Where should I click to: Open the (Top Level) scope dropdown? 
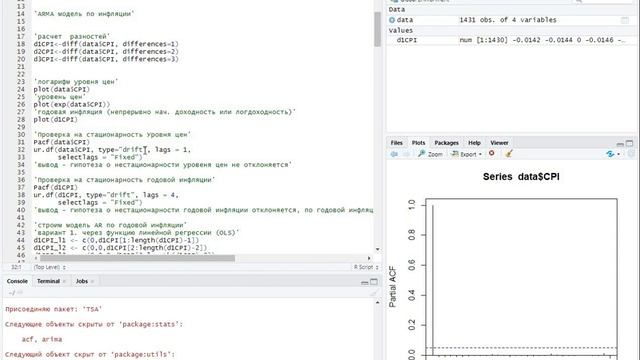tap(49, 267)
